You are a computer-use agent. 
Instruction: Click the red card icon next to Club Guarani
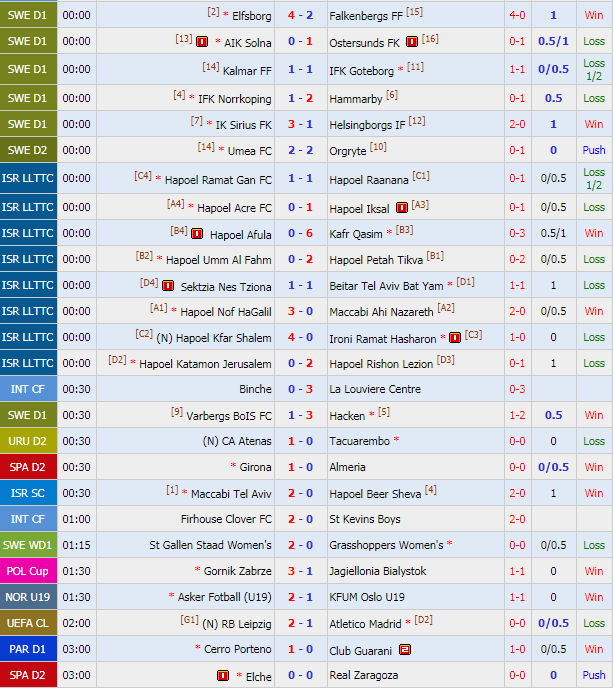click(404, 650)
